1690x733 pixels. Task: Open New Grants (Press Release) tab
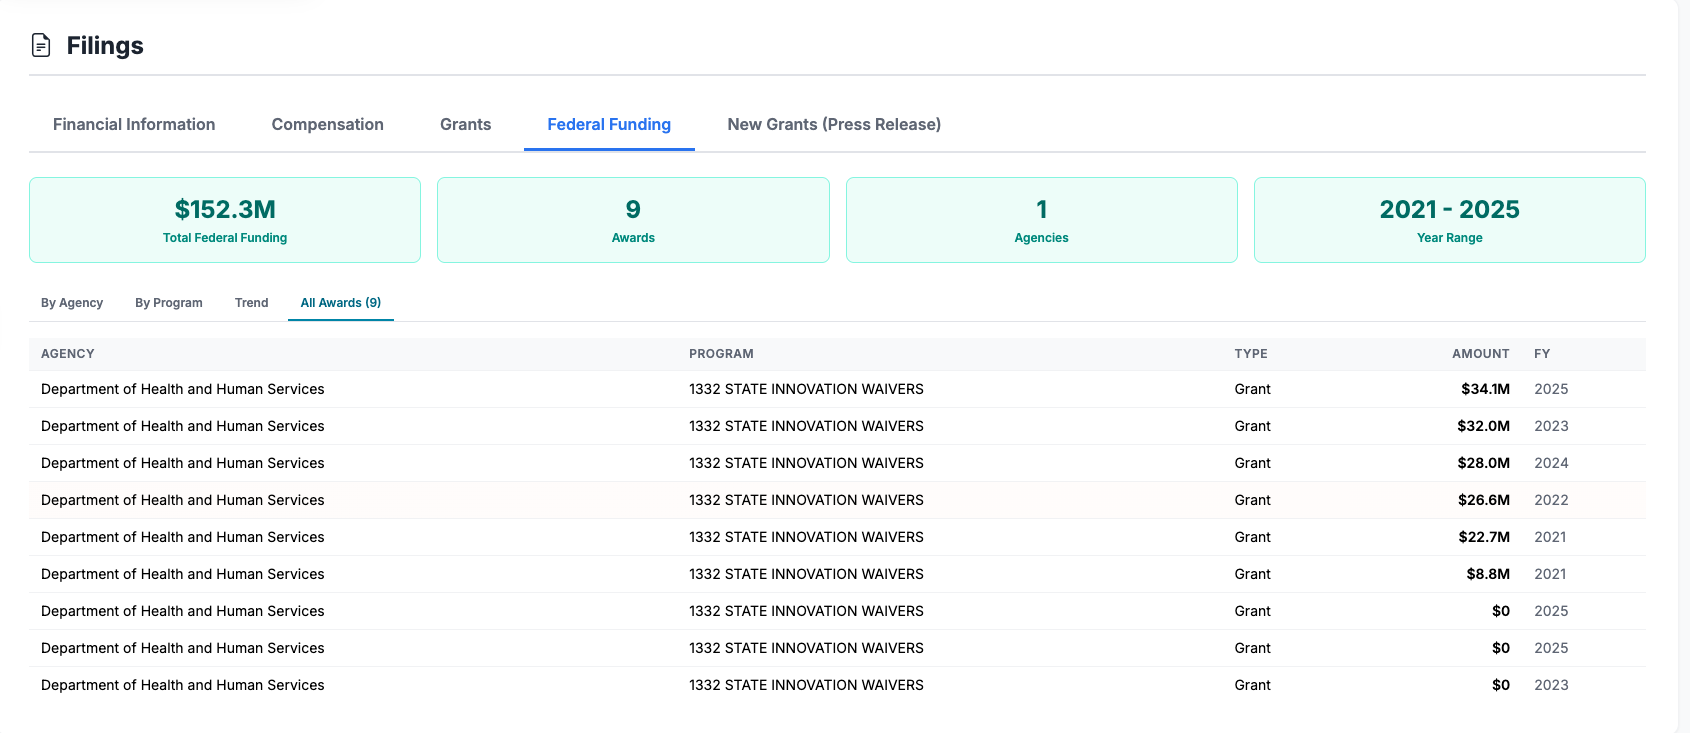833,124
